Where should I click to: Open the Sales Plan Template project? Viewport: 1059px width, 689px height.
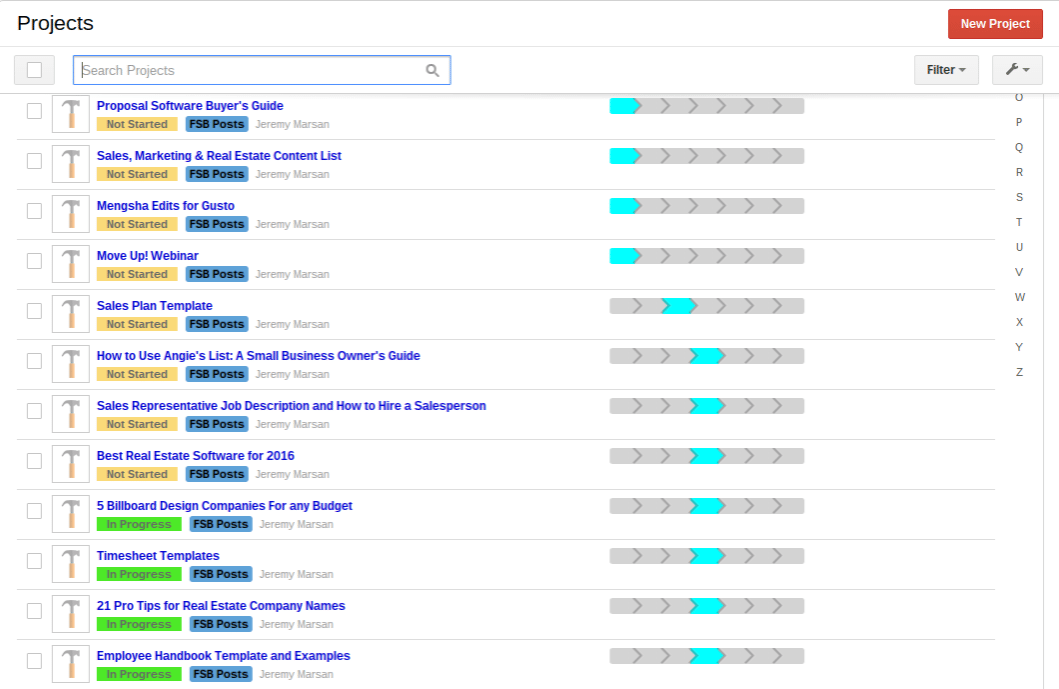tap(154, 305)
